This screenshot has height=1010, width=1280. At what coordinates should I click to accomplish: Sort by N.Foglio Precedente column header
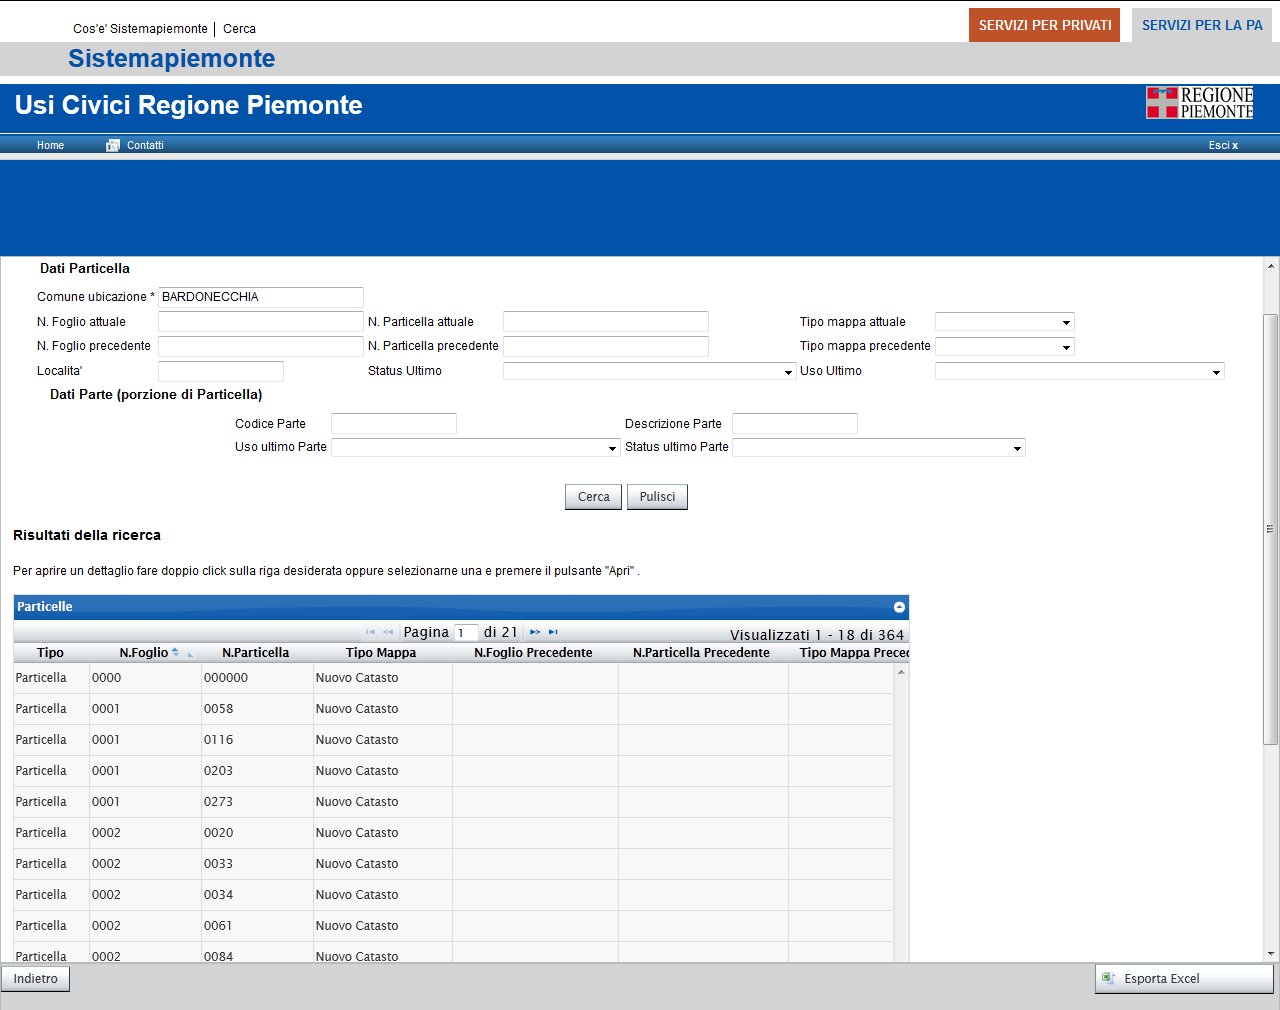tap(533, 652)
